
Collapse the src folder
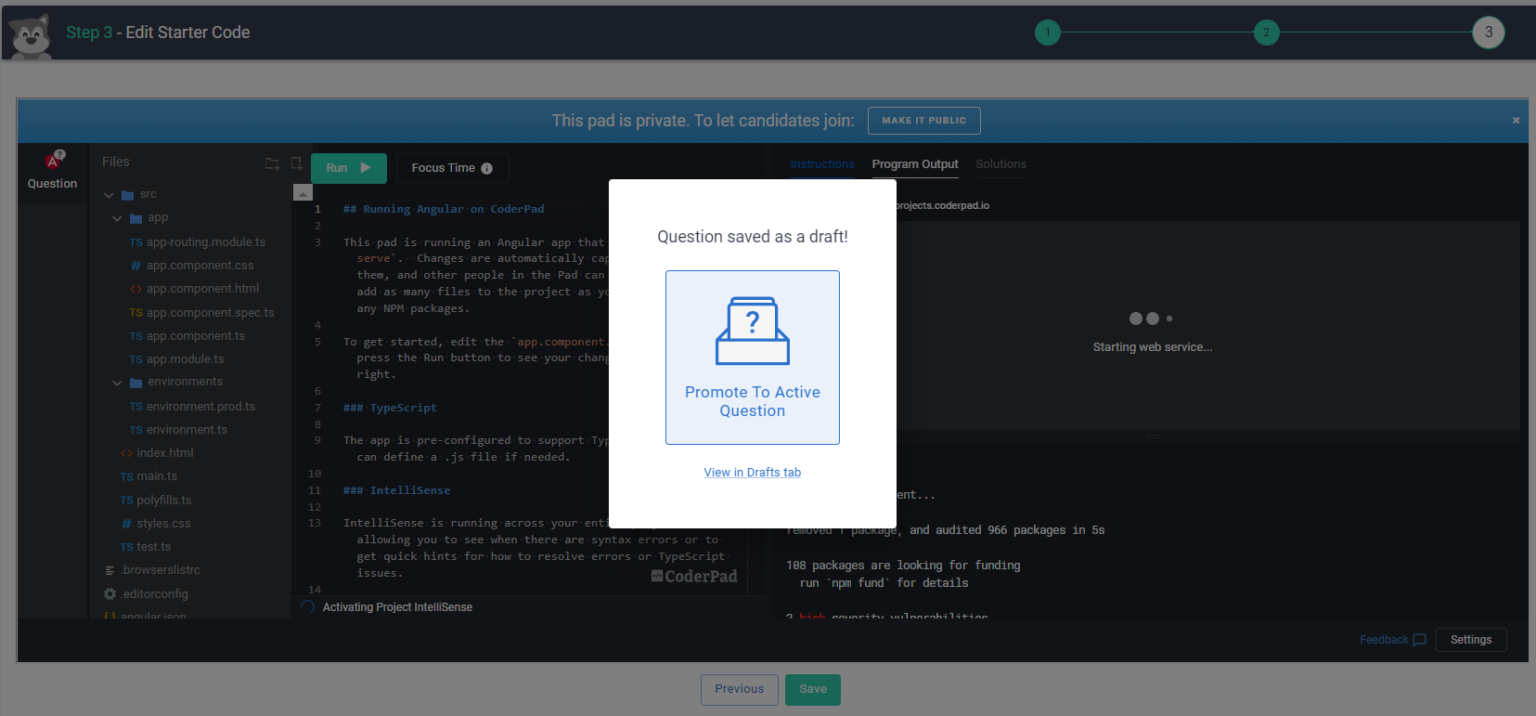[107, 193]
